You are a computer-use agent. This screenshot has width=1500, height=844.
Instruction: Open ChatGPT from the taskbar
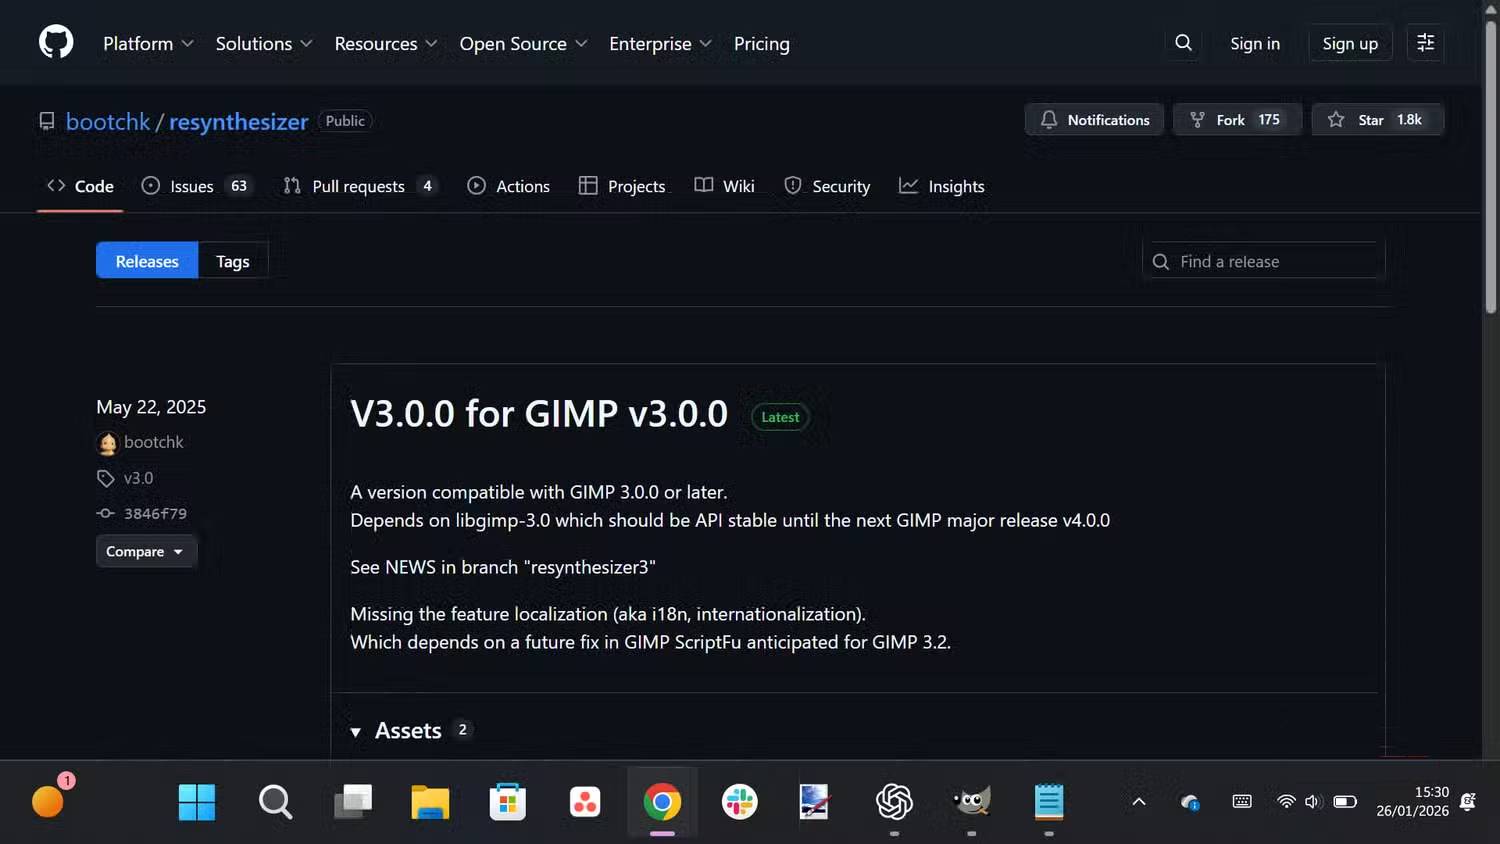coord(893,801)
